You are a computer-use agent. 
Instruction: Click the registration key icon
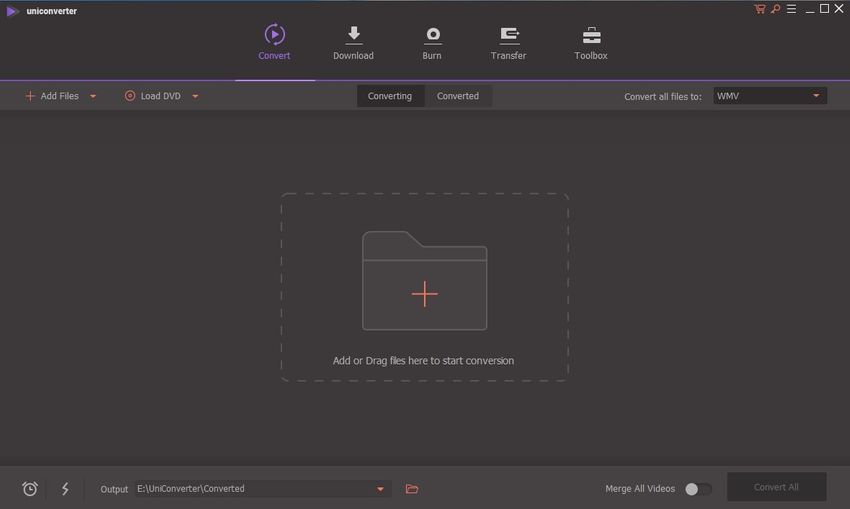click(x=774, y=9)
